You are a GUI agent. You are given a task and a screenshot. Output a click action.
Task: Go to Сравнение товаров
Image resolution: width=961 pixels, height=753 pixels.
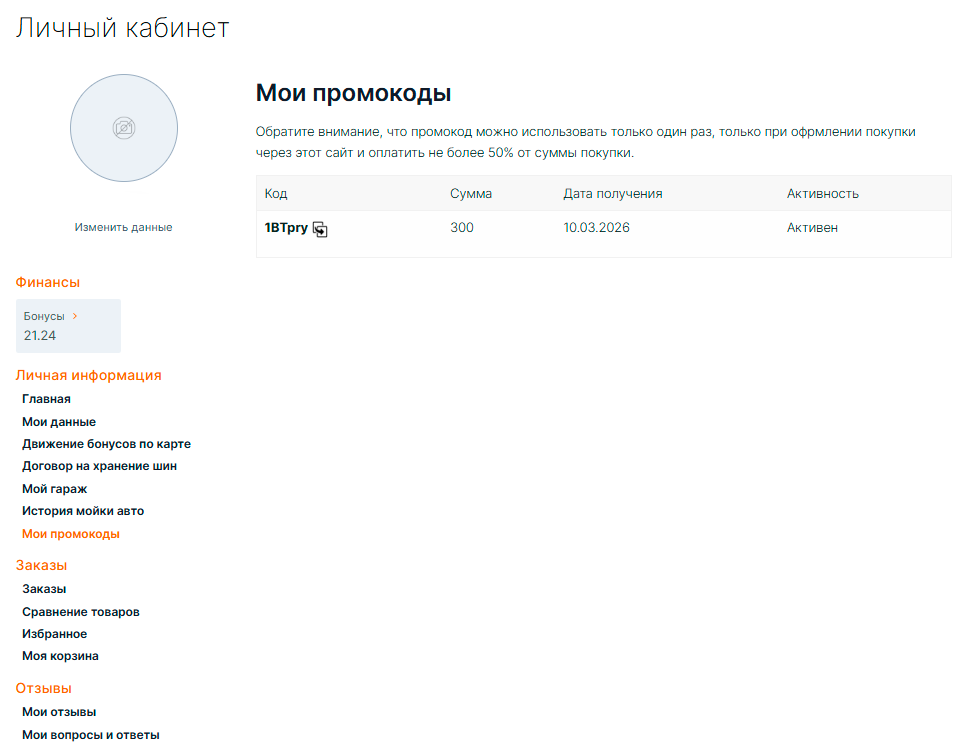[81, 612]
